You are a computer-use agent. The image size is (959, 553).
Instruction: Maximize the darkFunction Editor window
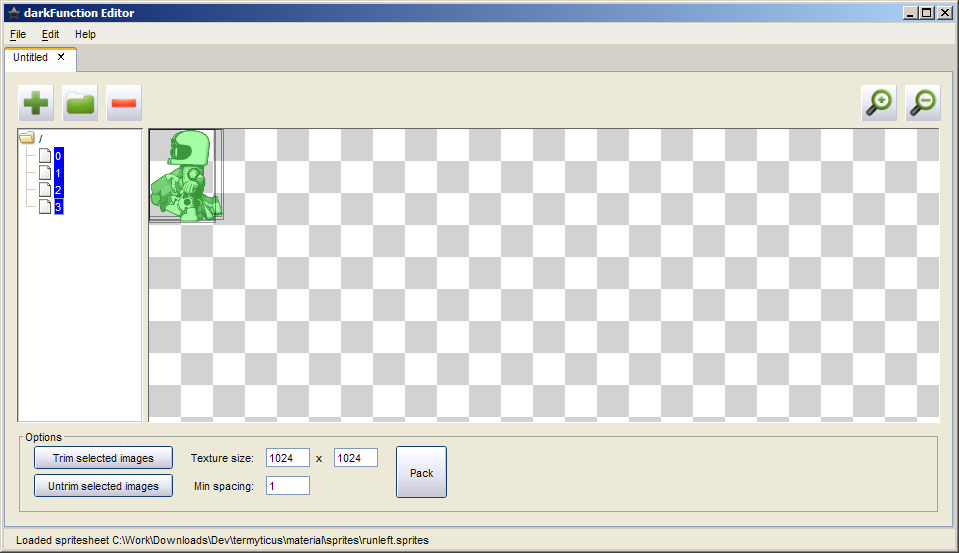pyautogui.click(x=927, y=13)
